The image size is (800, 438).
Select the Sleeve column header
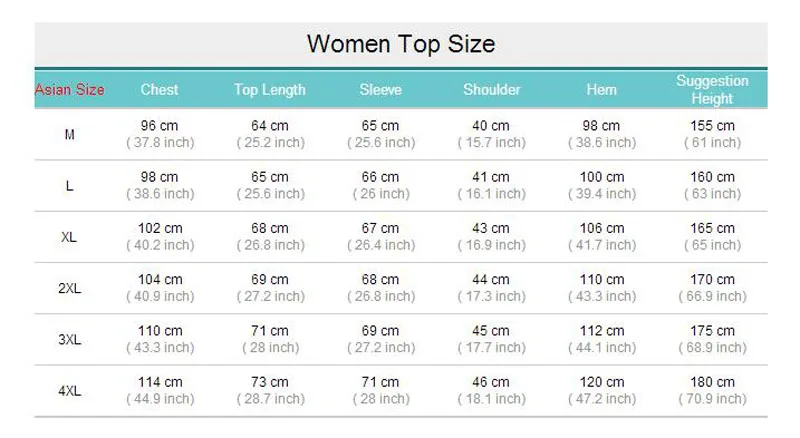381,90
